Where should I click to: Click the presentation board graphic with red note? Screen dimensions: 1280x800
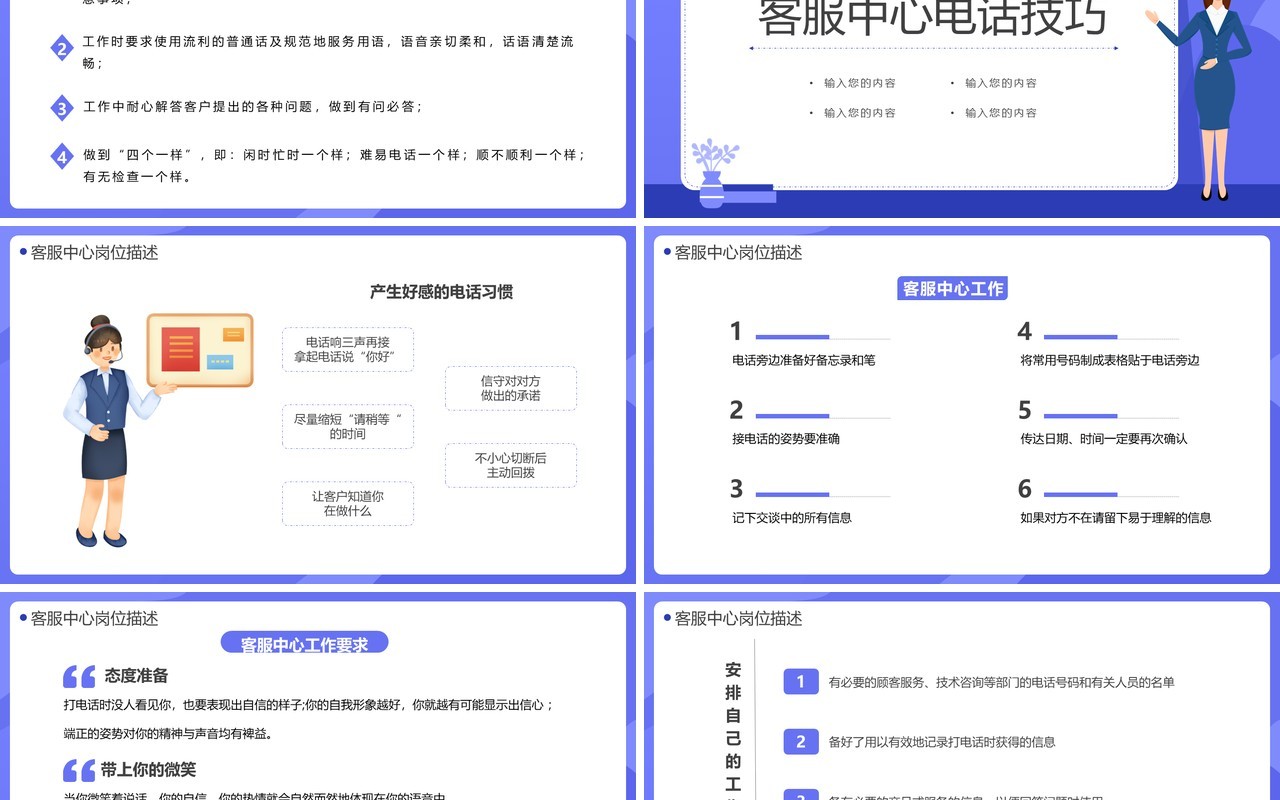tap(200, 350)
